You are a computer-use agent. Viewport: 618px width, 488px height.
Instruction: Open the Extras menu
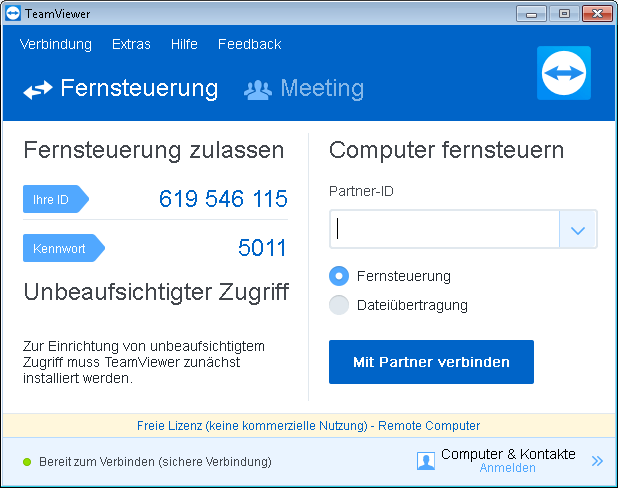point(131,44)
